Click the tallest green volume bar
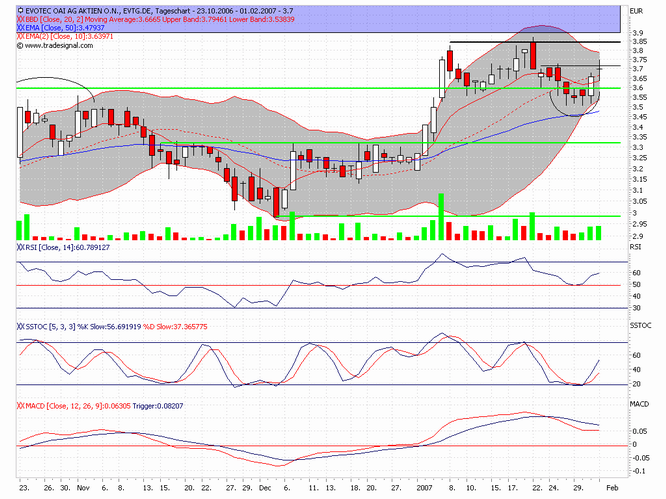Viewport: 666px width, 499px height. [x=441, y=217]
